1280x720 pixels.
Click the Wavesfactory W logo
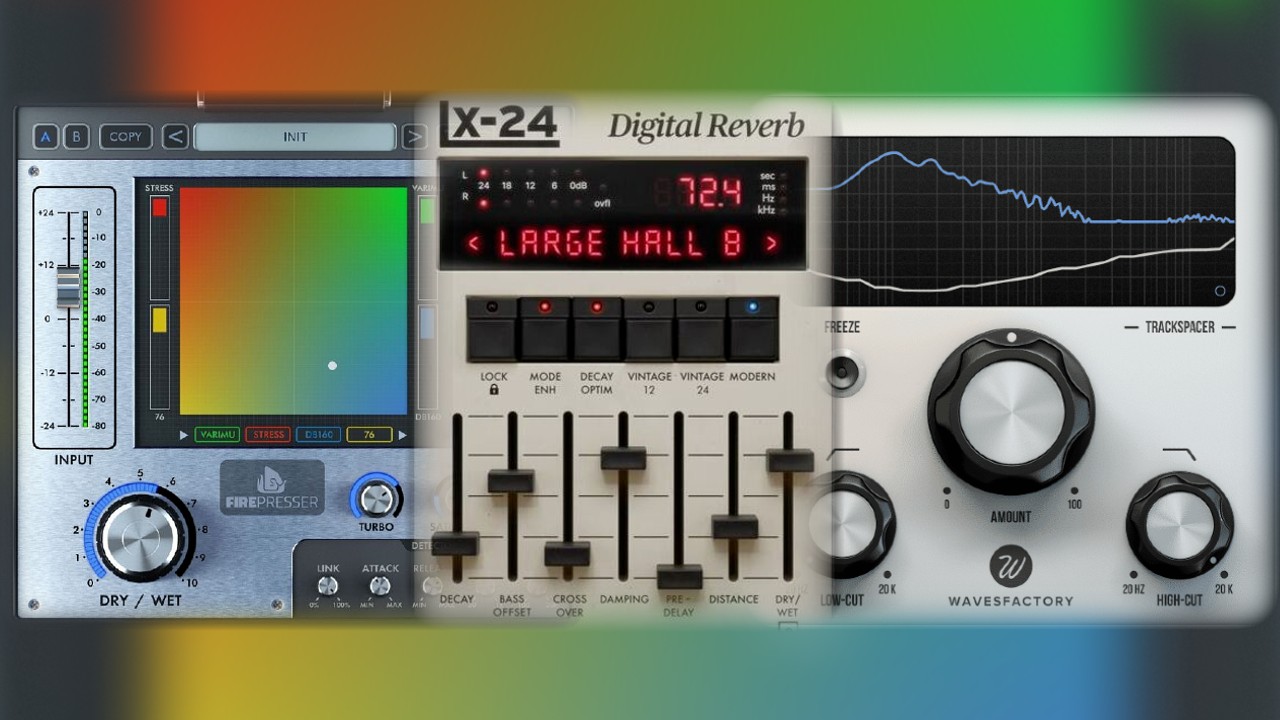click(x=1010, y=566)
